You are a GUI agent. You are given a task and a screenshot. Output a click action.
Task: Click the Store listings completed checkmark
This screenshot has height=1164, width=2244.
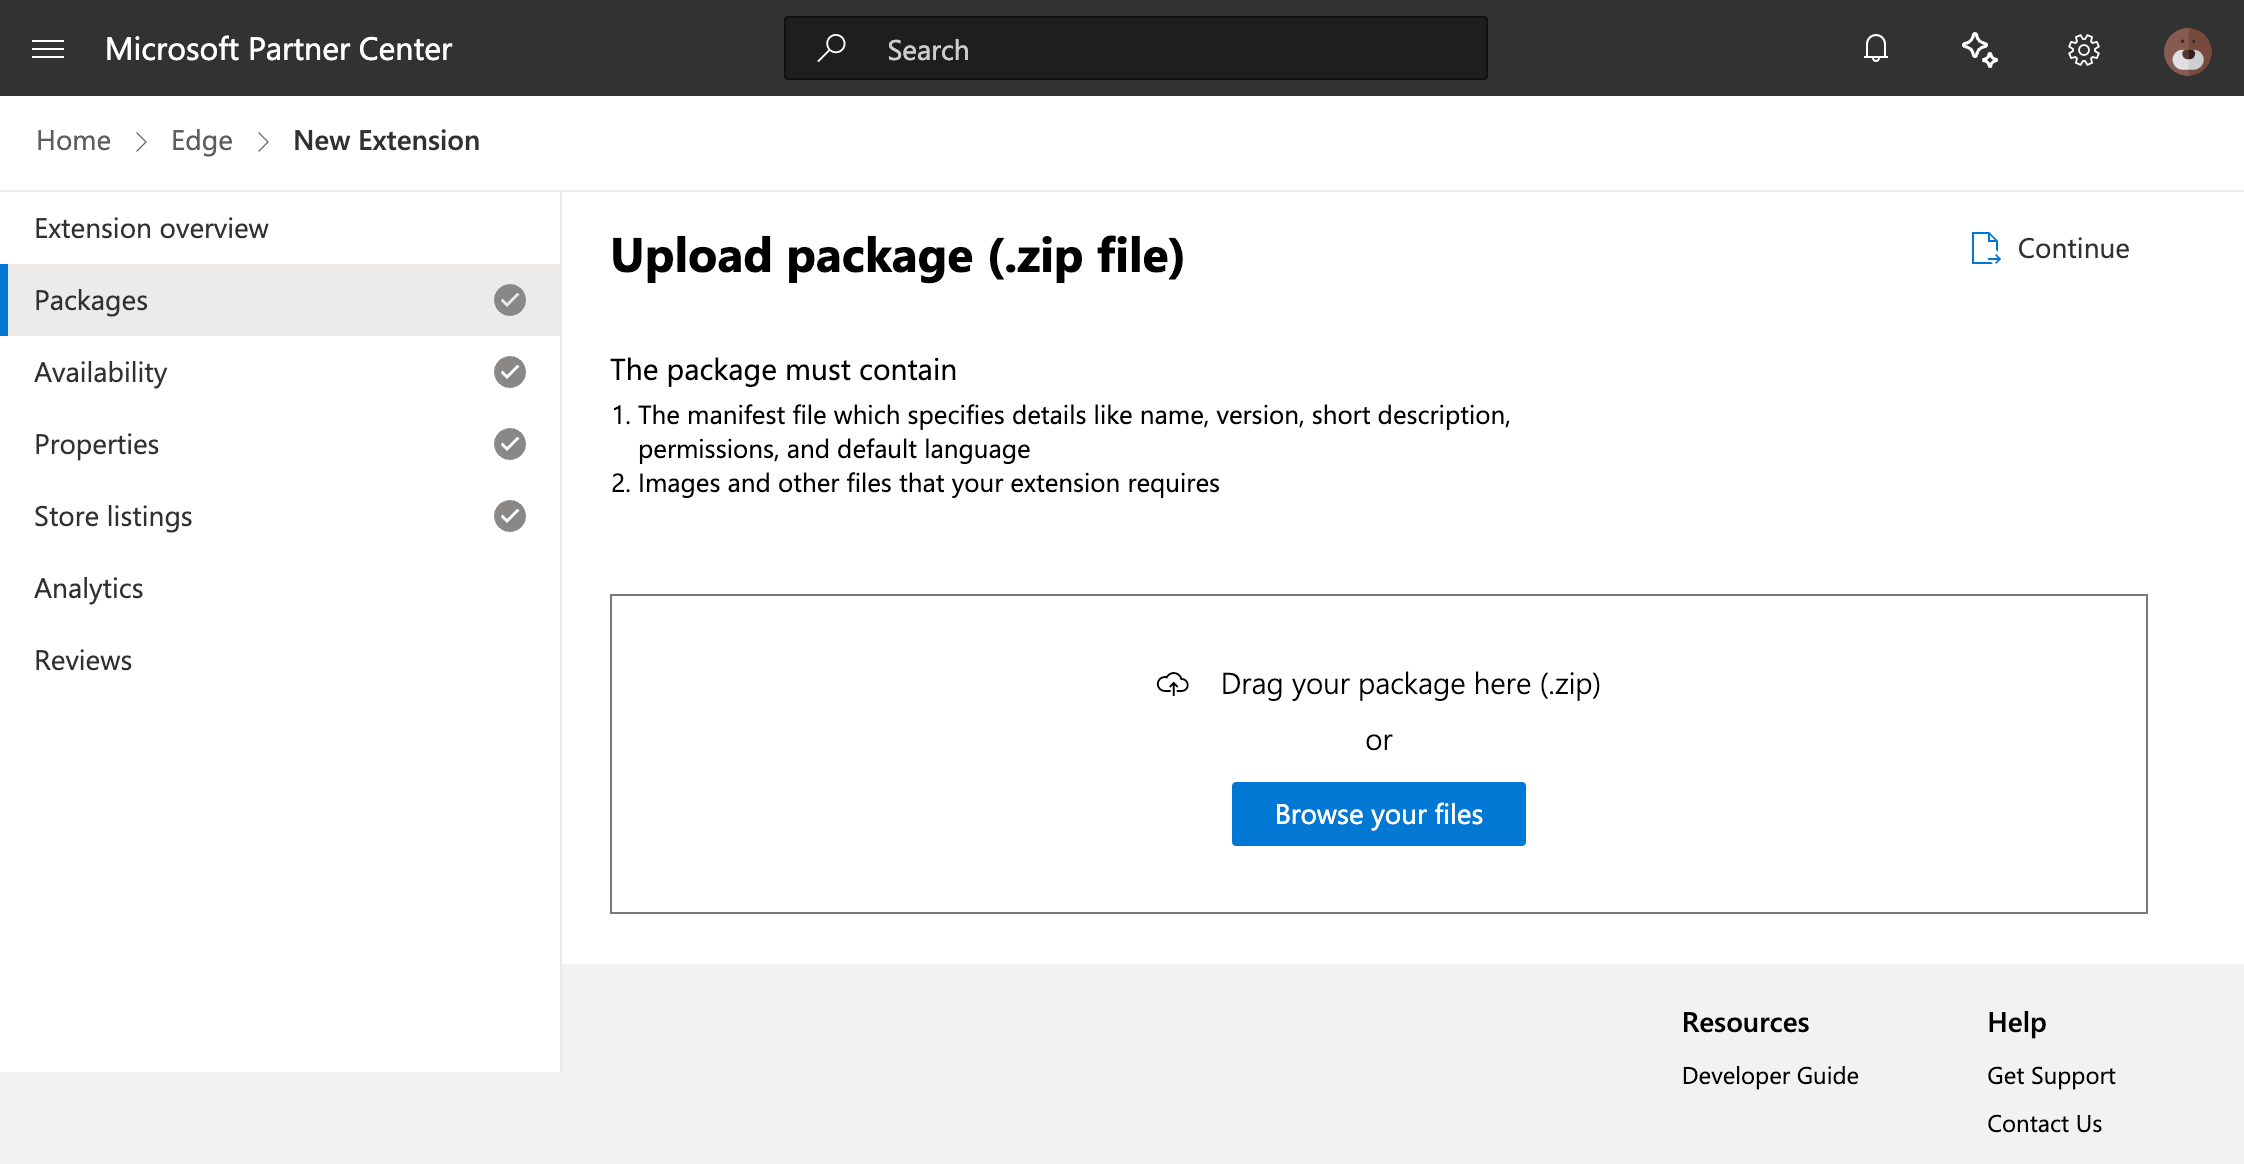pos(510,516)
